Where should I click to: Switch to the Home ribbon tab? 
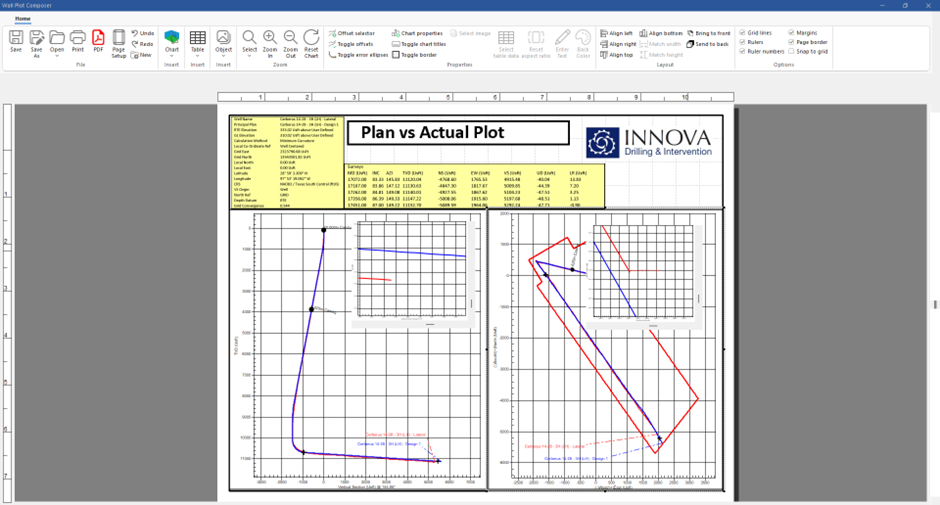click(x=22, y=19)
